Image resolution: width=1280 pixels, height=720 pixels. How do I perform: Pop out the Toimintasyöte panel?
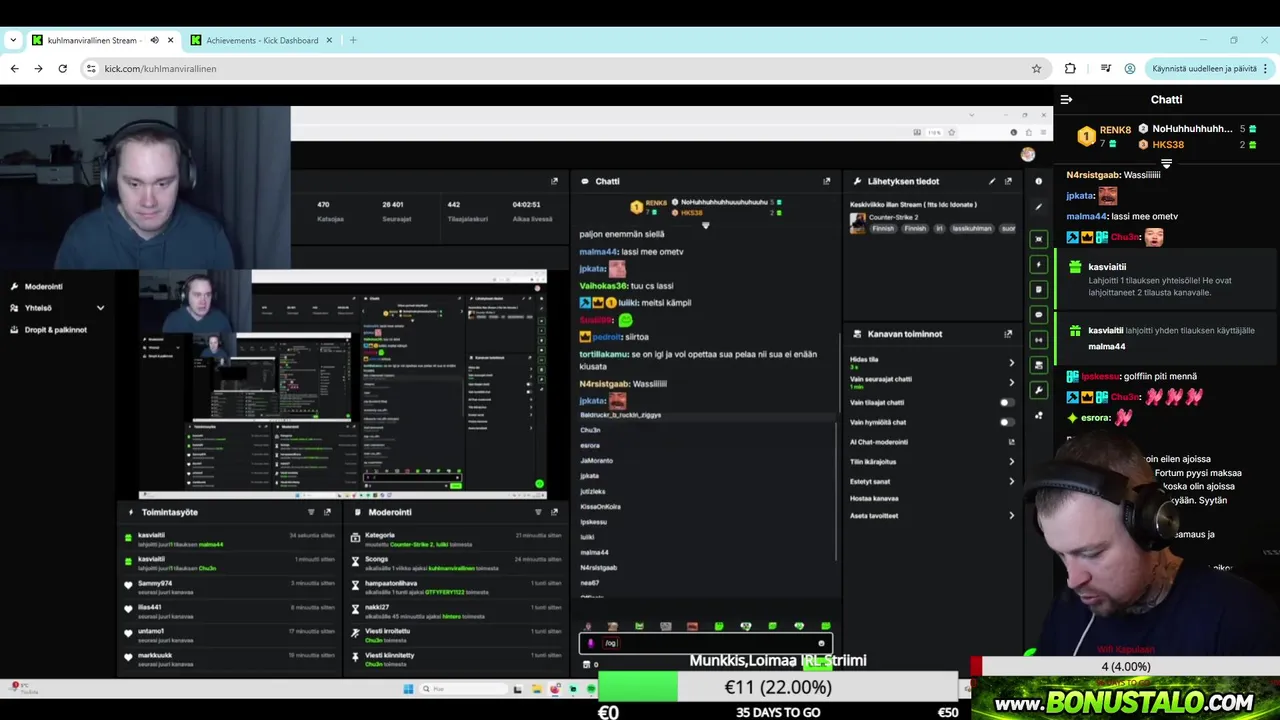point(327,512)
